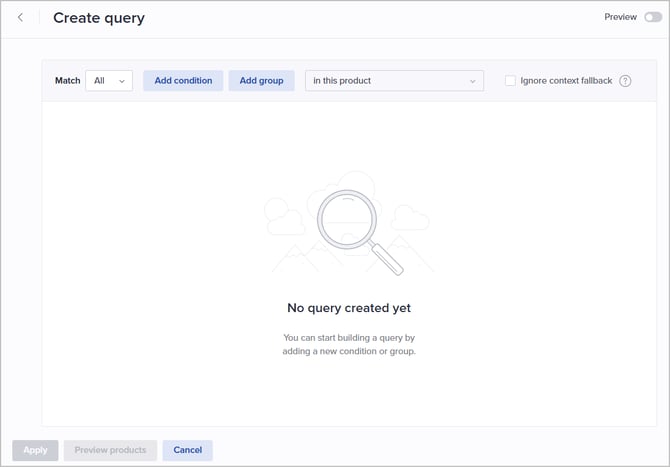The image size is (670, 467).
Task: Enable the Ignore context fallback checkbox
Action: pyautogui.click(x=510, y=81)
